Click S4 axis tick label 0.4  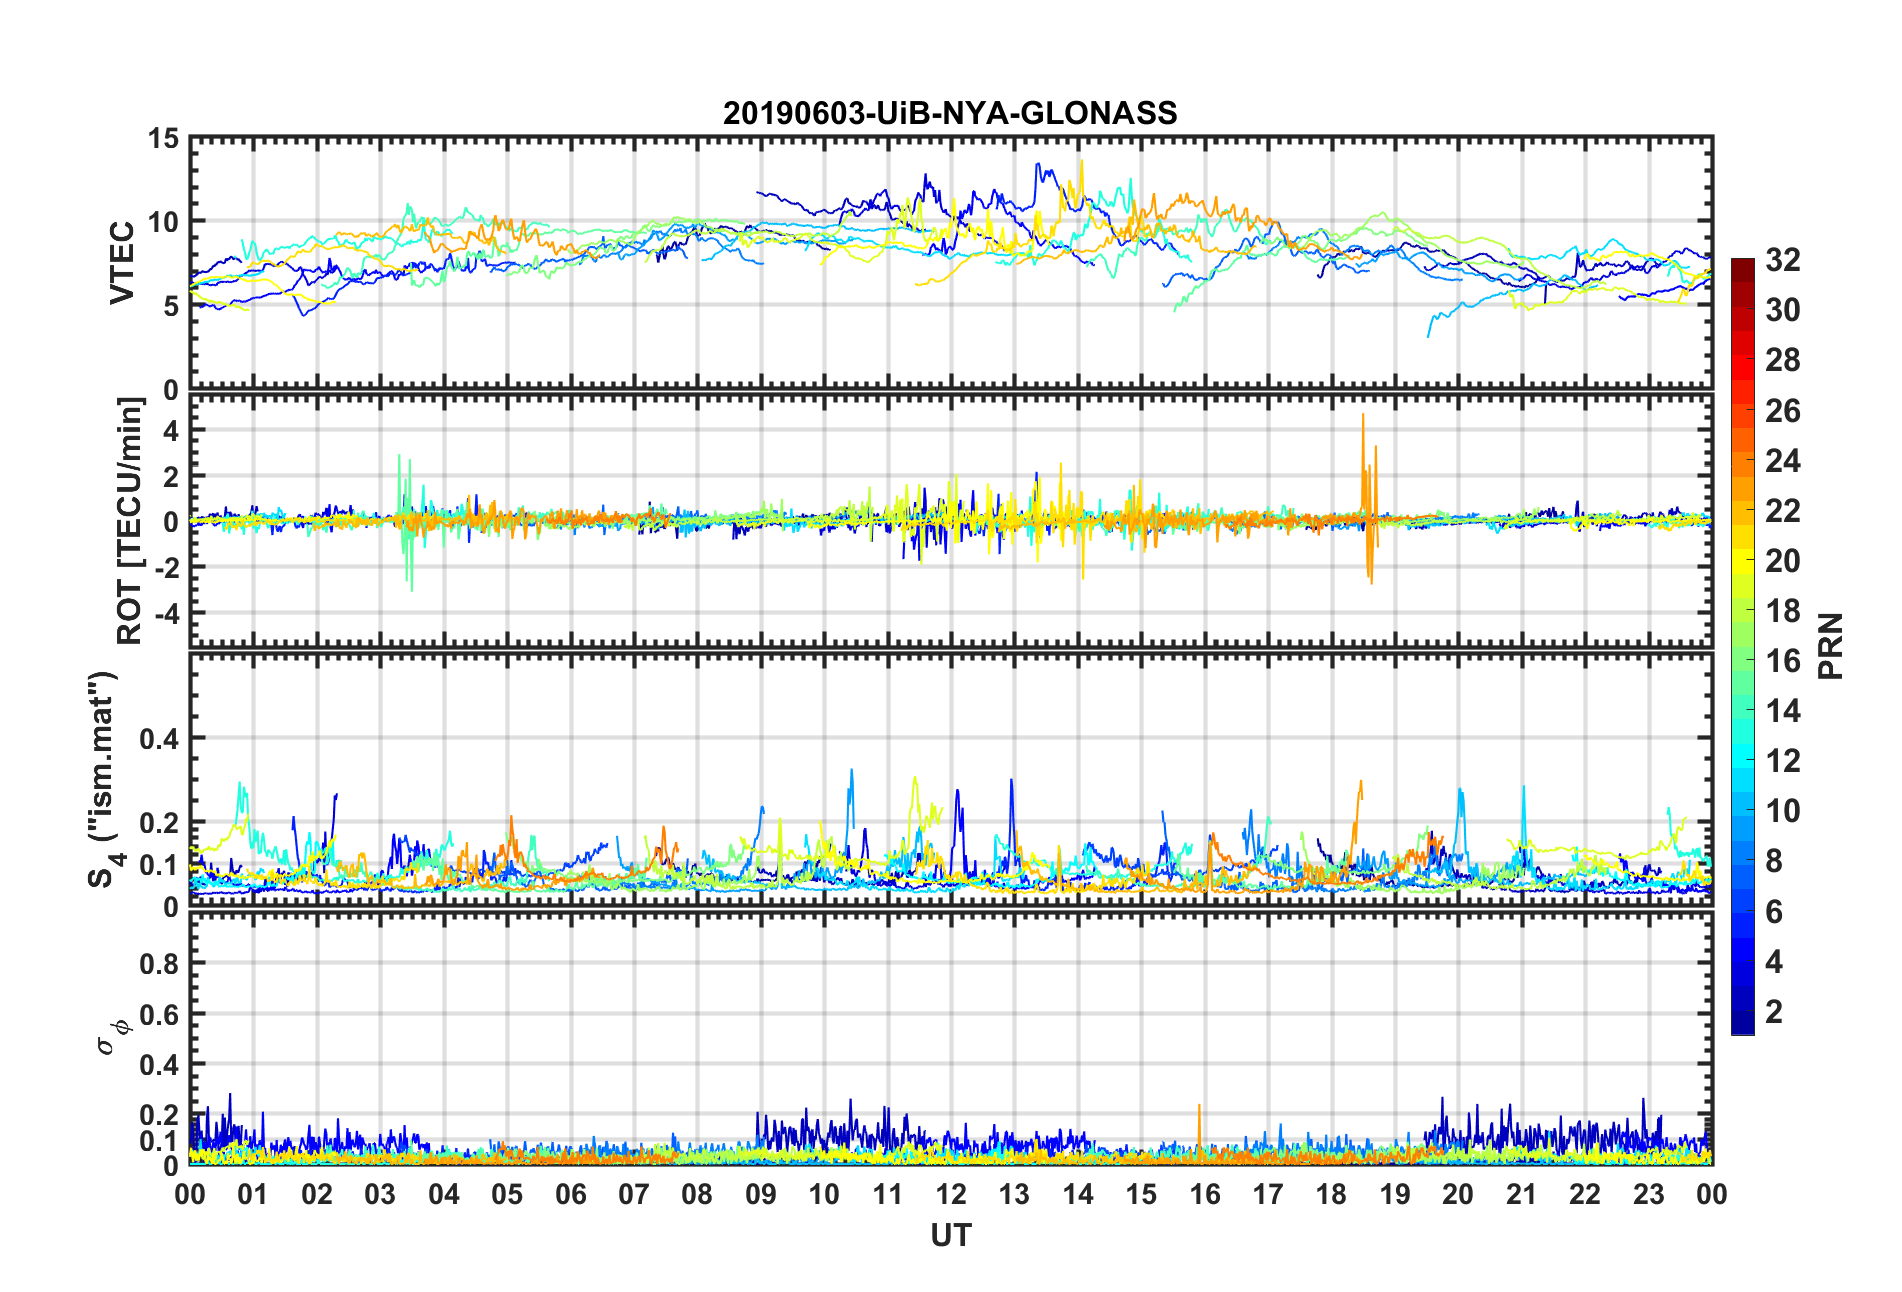coord(159,739)
